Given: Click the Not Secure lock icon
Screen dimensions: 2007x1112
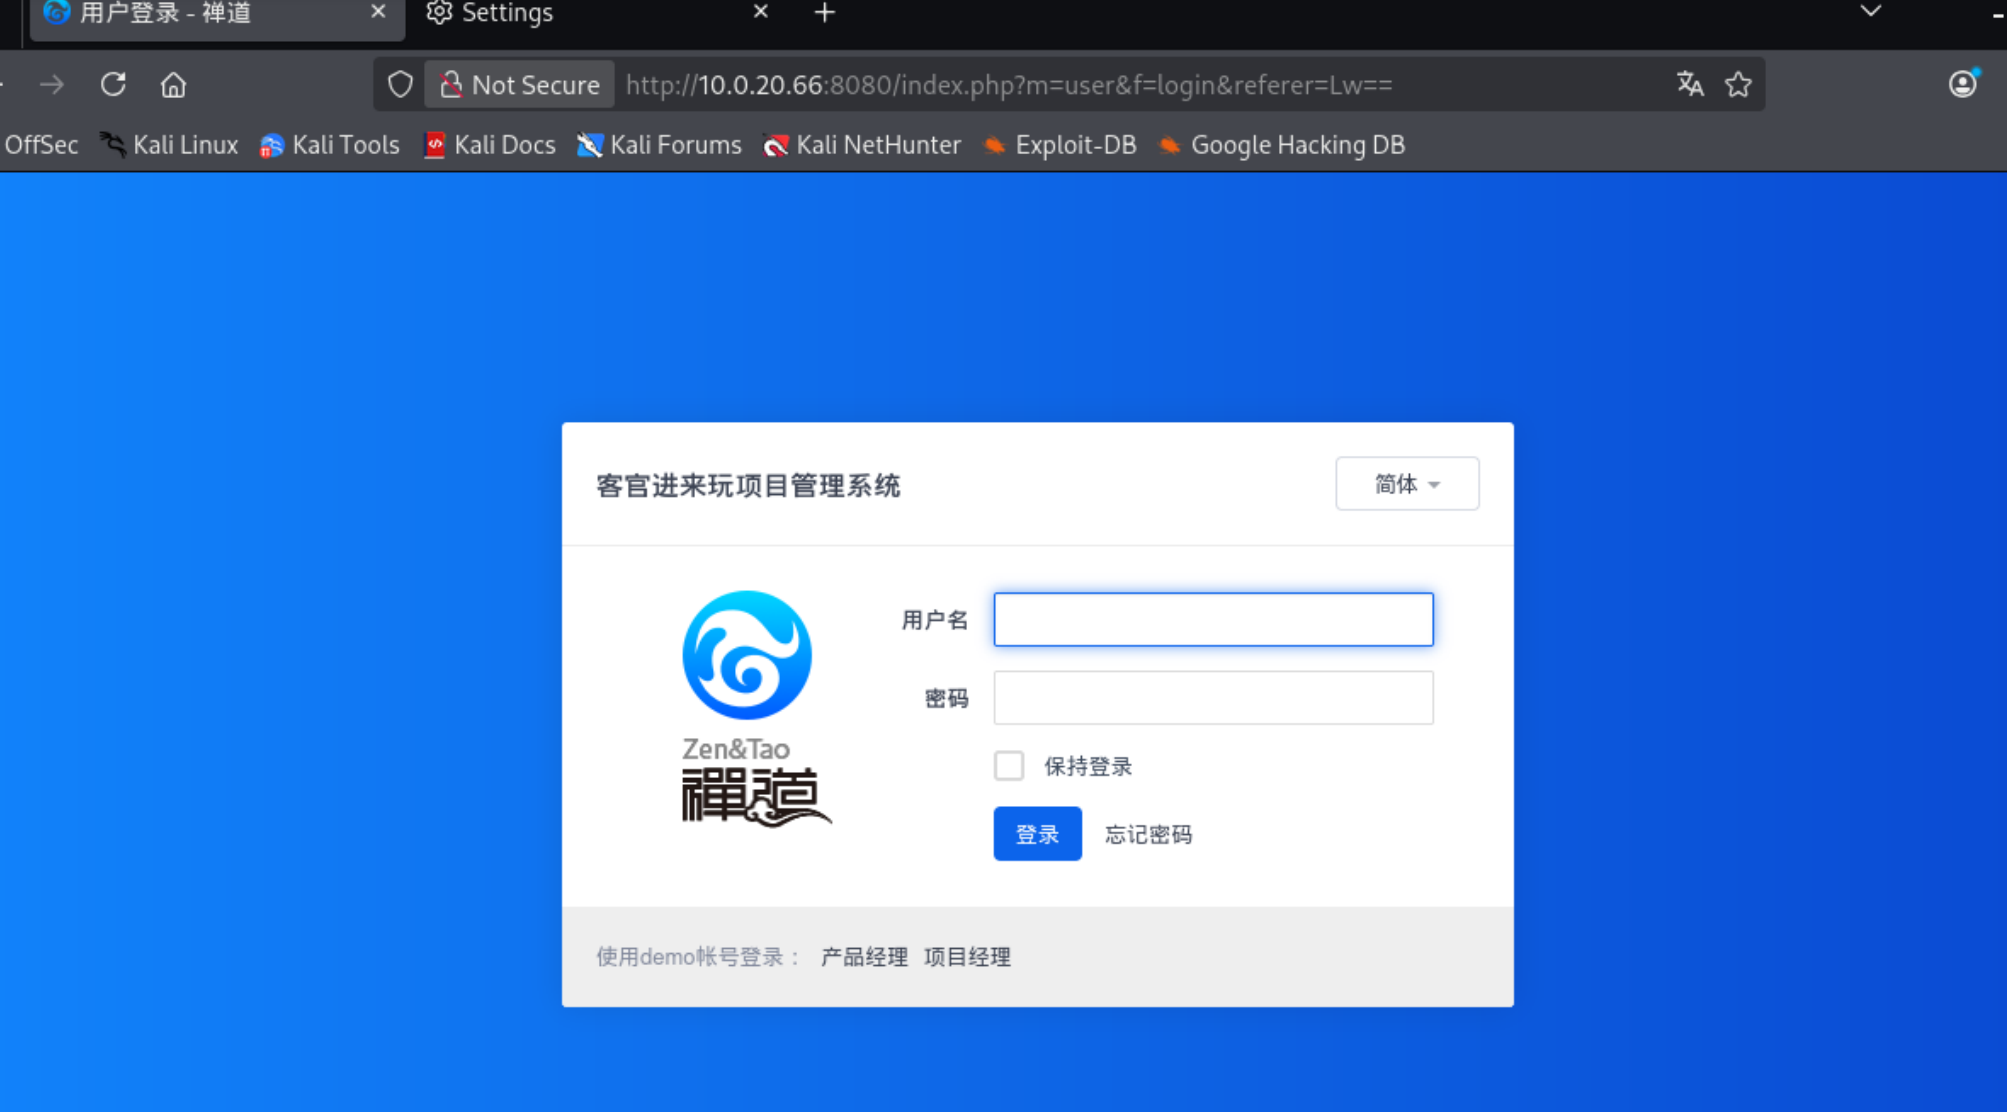Looking at the screenshot, I should pyautogui.click(x=451, y=85).
